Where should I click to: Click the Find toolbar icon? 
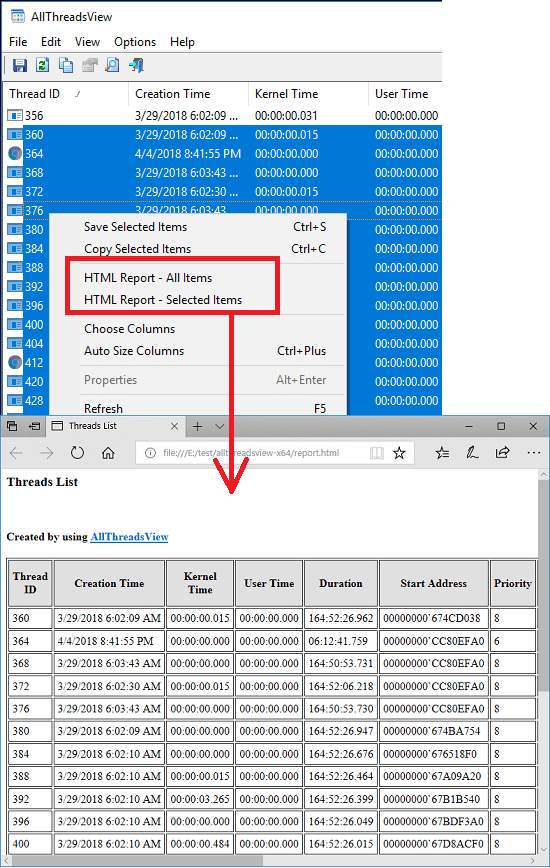pyautogui.click(x=112, y=65)
